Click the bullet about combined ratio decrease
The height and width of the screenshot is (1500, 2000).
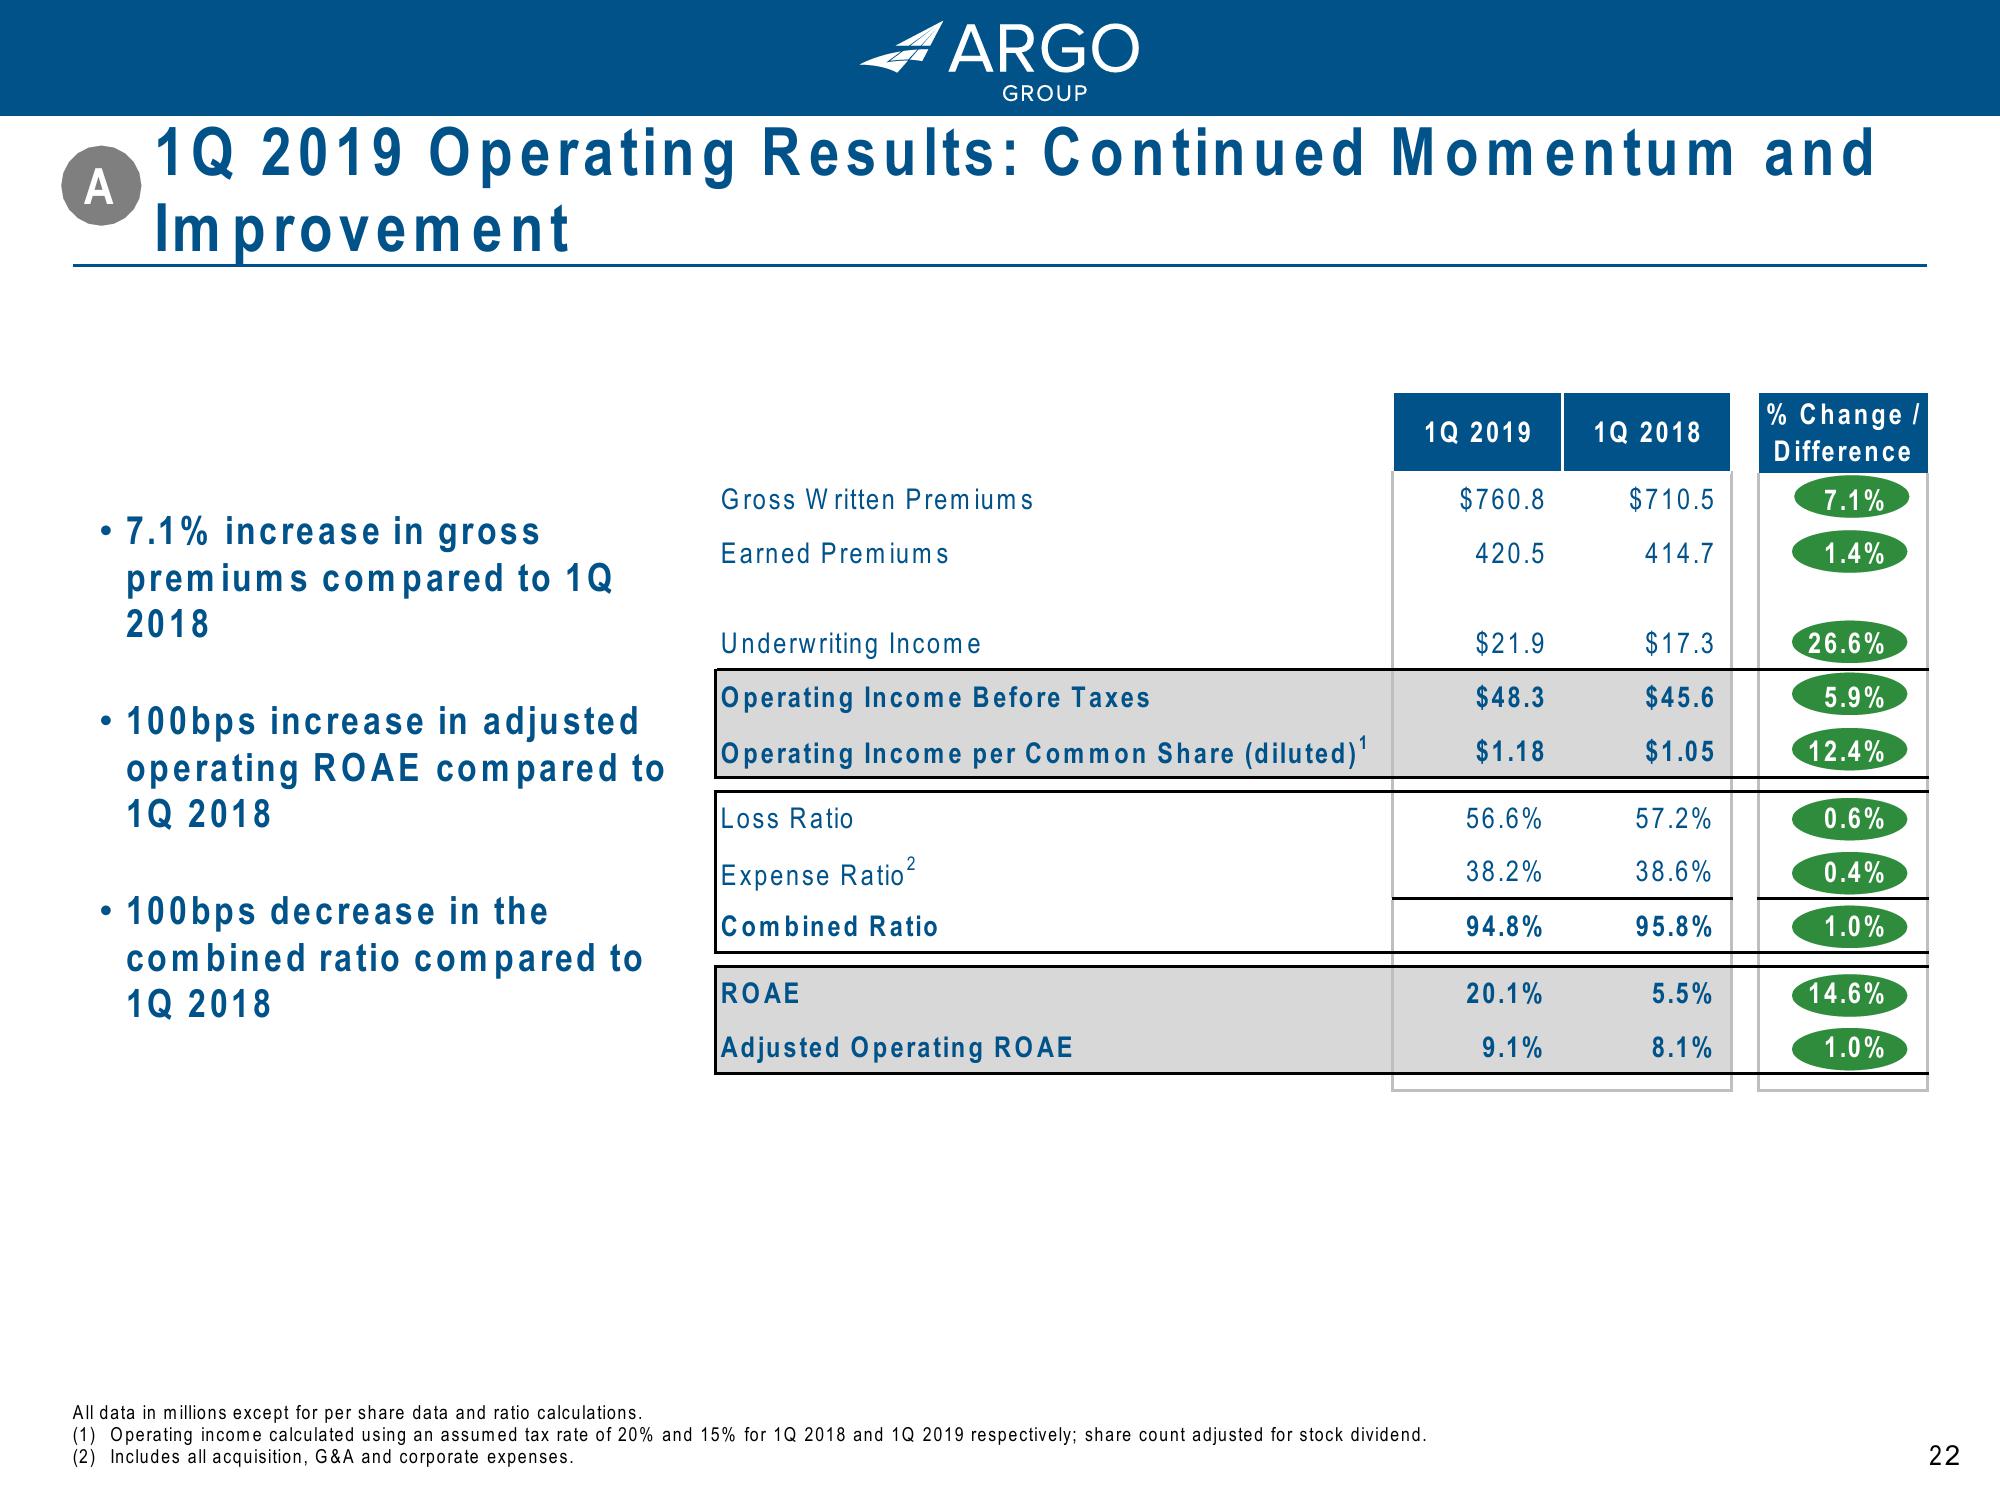pyautogui.click(x=372, y=957)
